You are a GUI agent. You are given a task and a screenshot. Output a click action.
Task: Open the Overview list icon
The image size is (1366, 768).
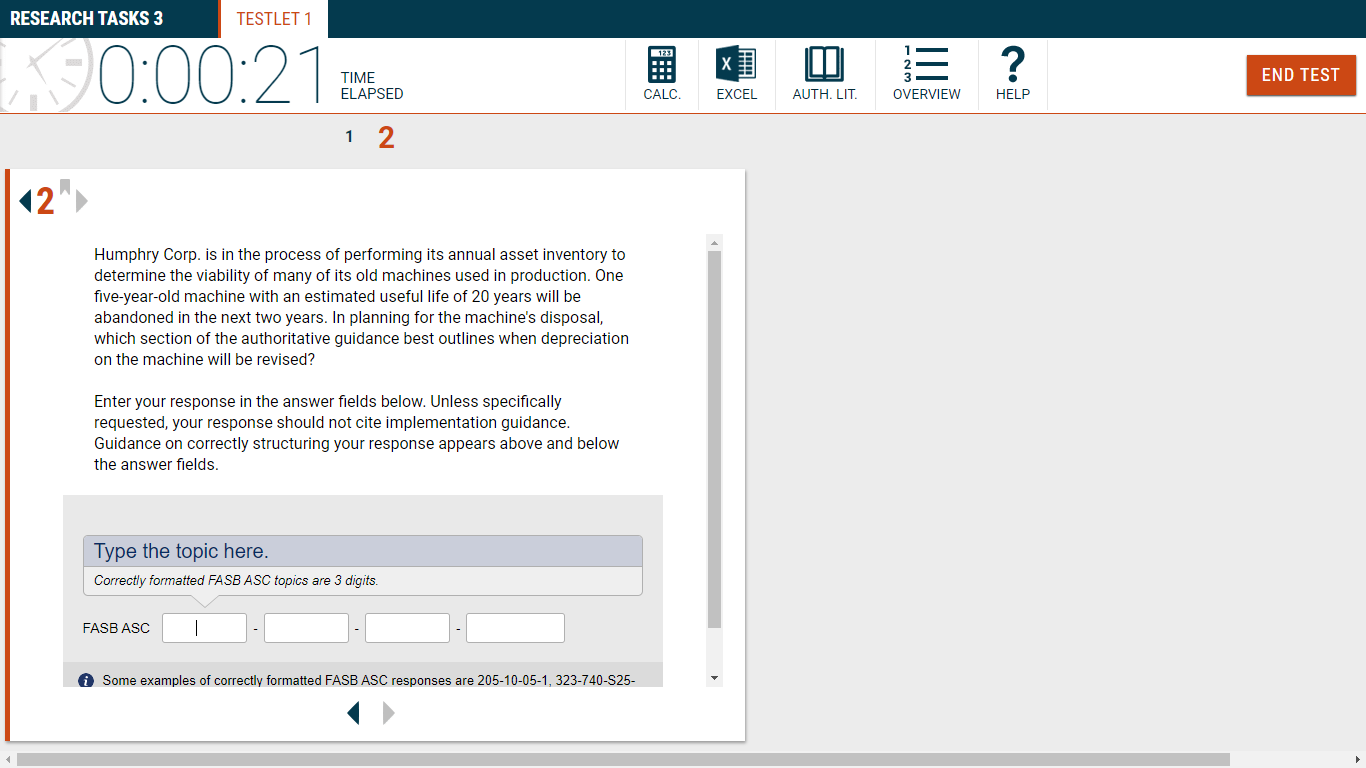point(926,75)
